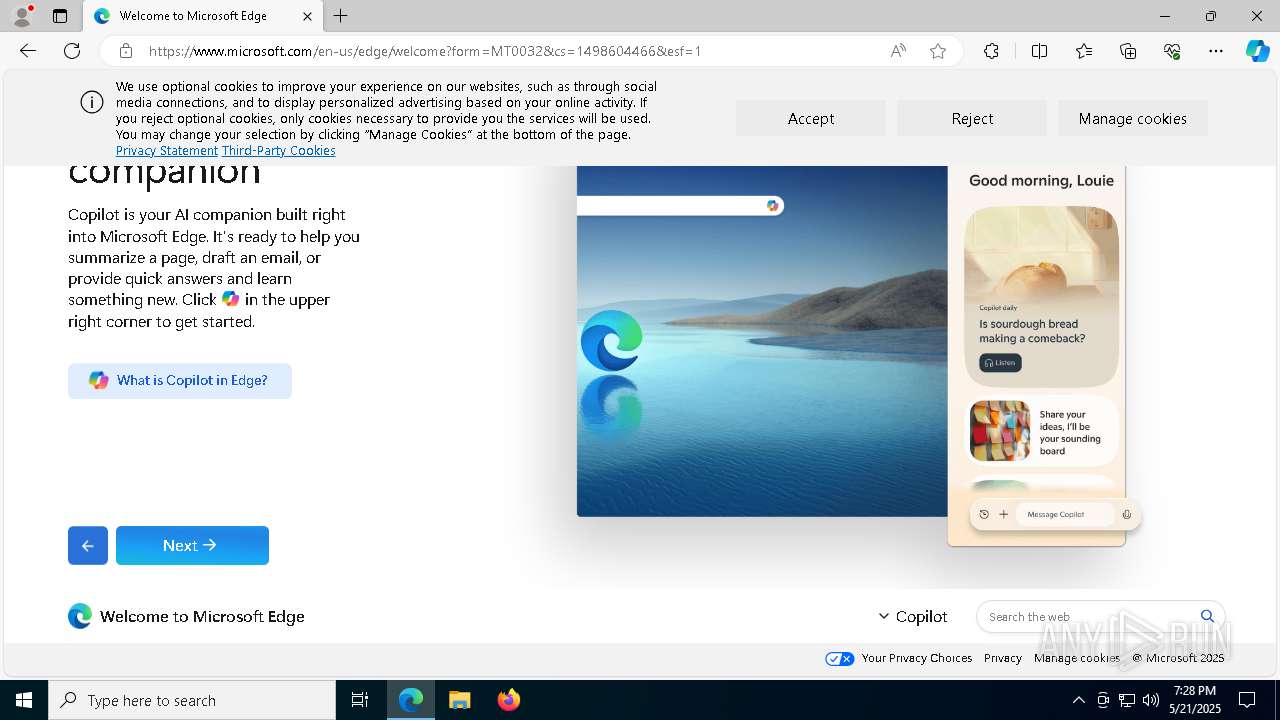The width and height of the screenshot is (1280, 720).
Task: Open Manage cookies in banner
Action: coord(1133,118)
